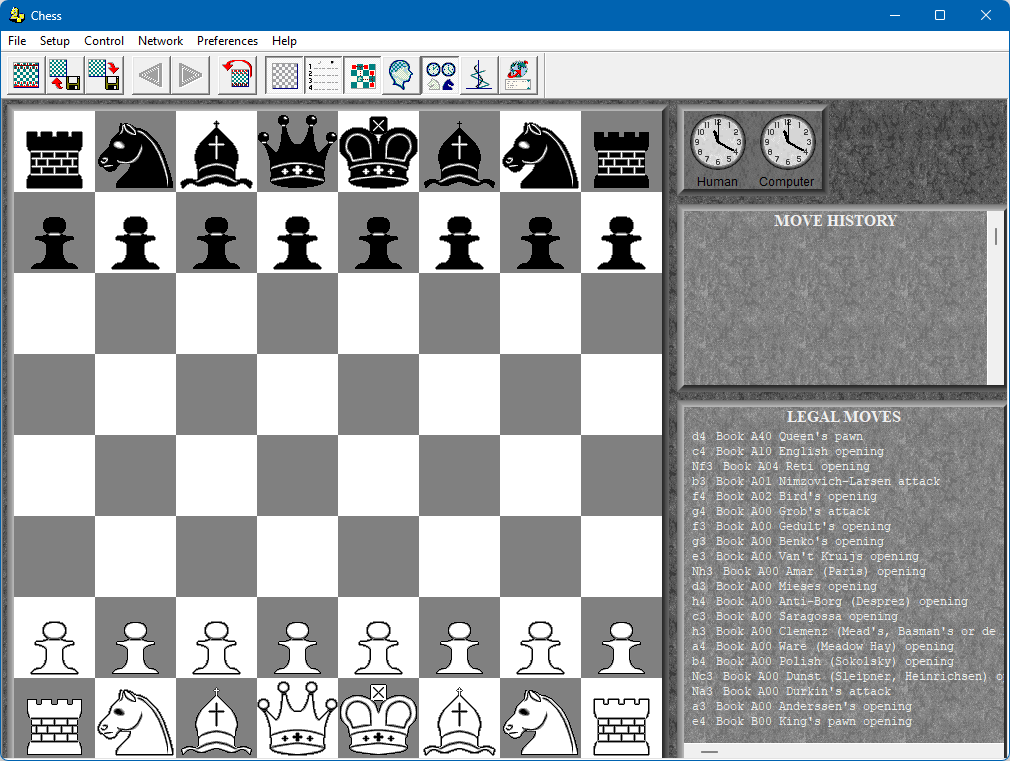Open the Preferences menu
This screenshot has height=761, width=1010.
tap(227, 41)
